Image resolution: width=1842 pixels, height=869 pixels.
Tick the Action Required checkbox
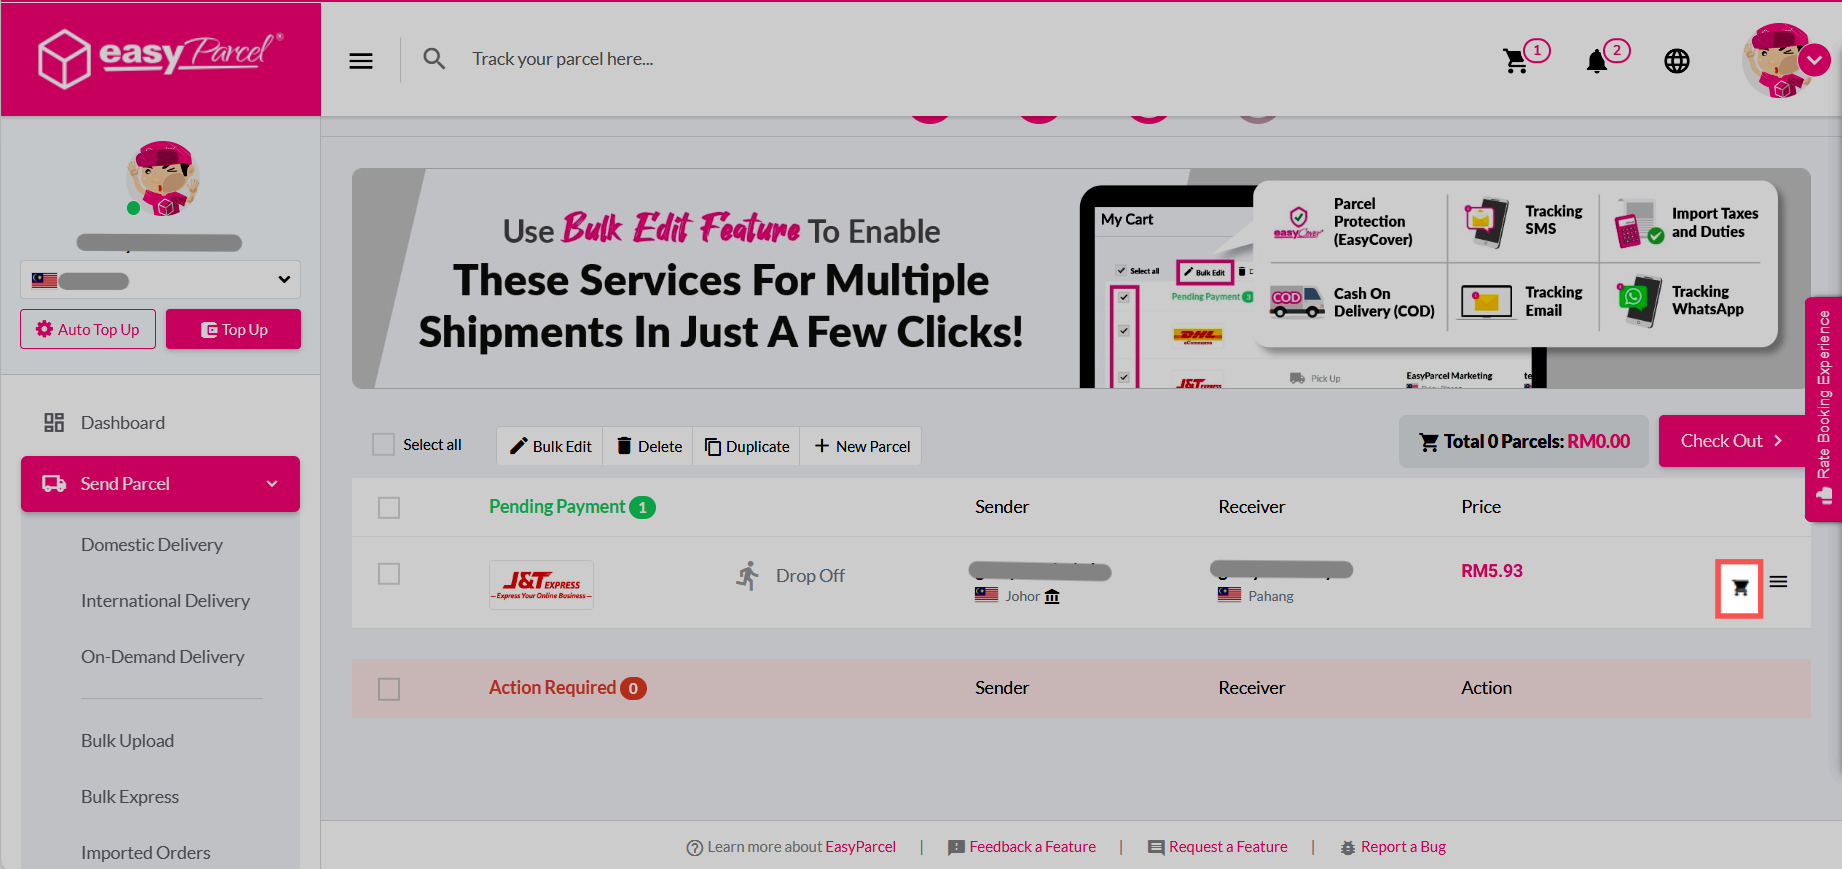pos(389,689)
